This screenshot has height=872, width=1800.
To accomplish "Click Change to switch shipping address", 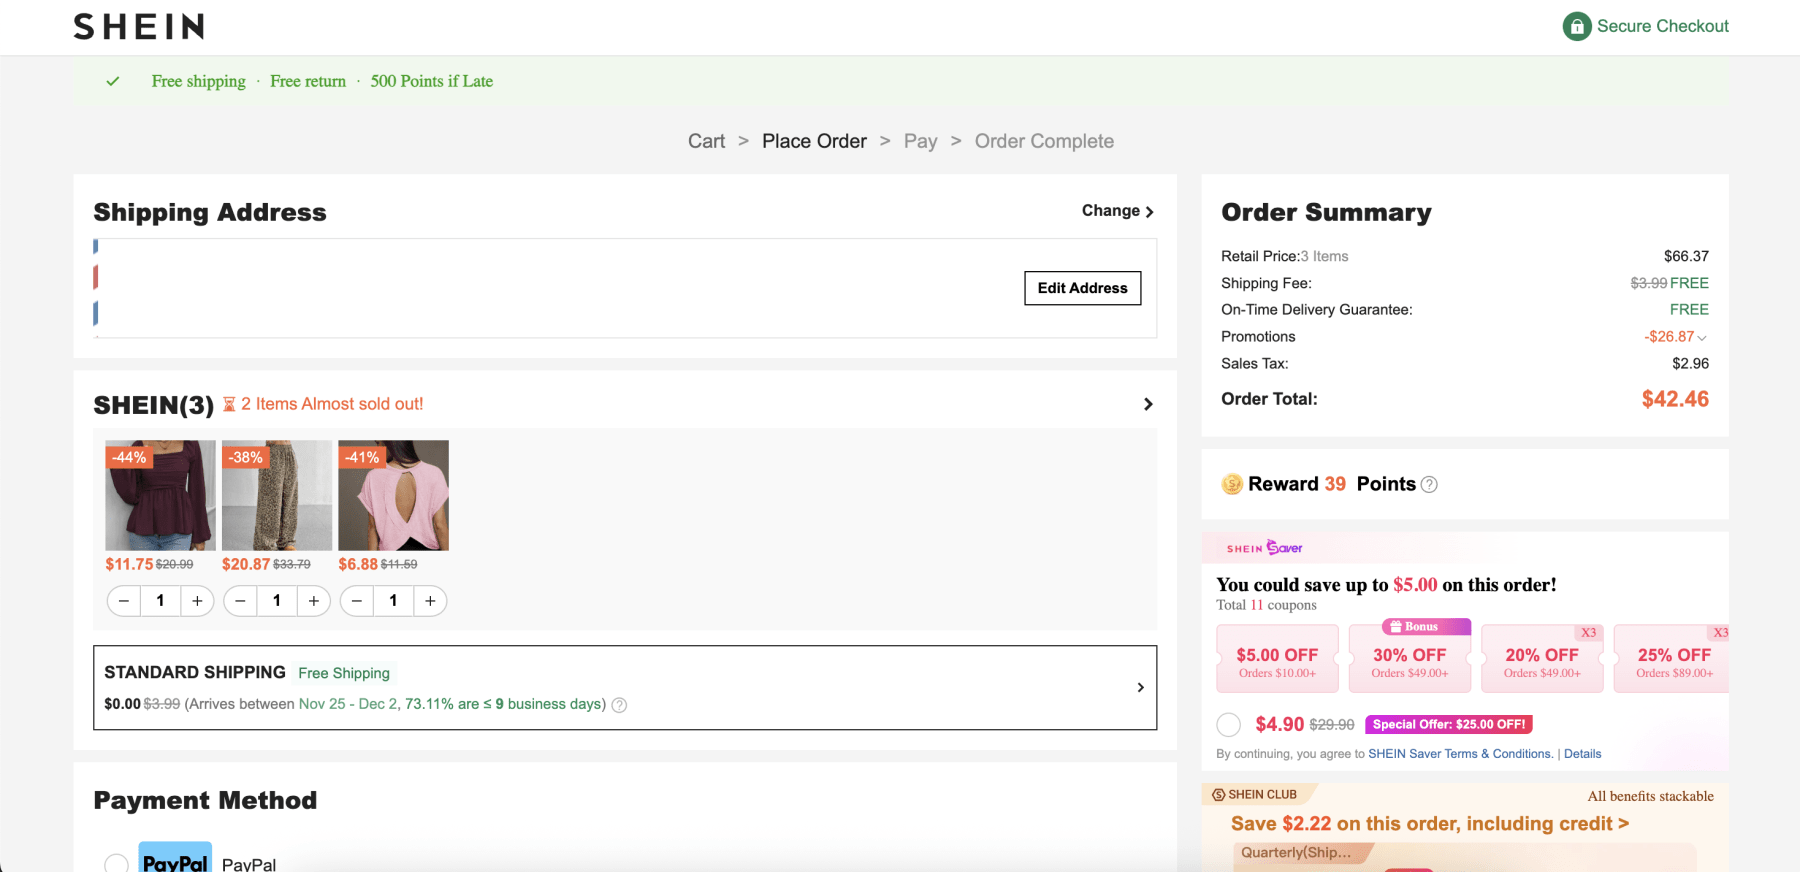I will 1118,211.
